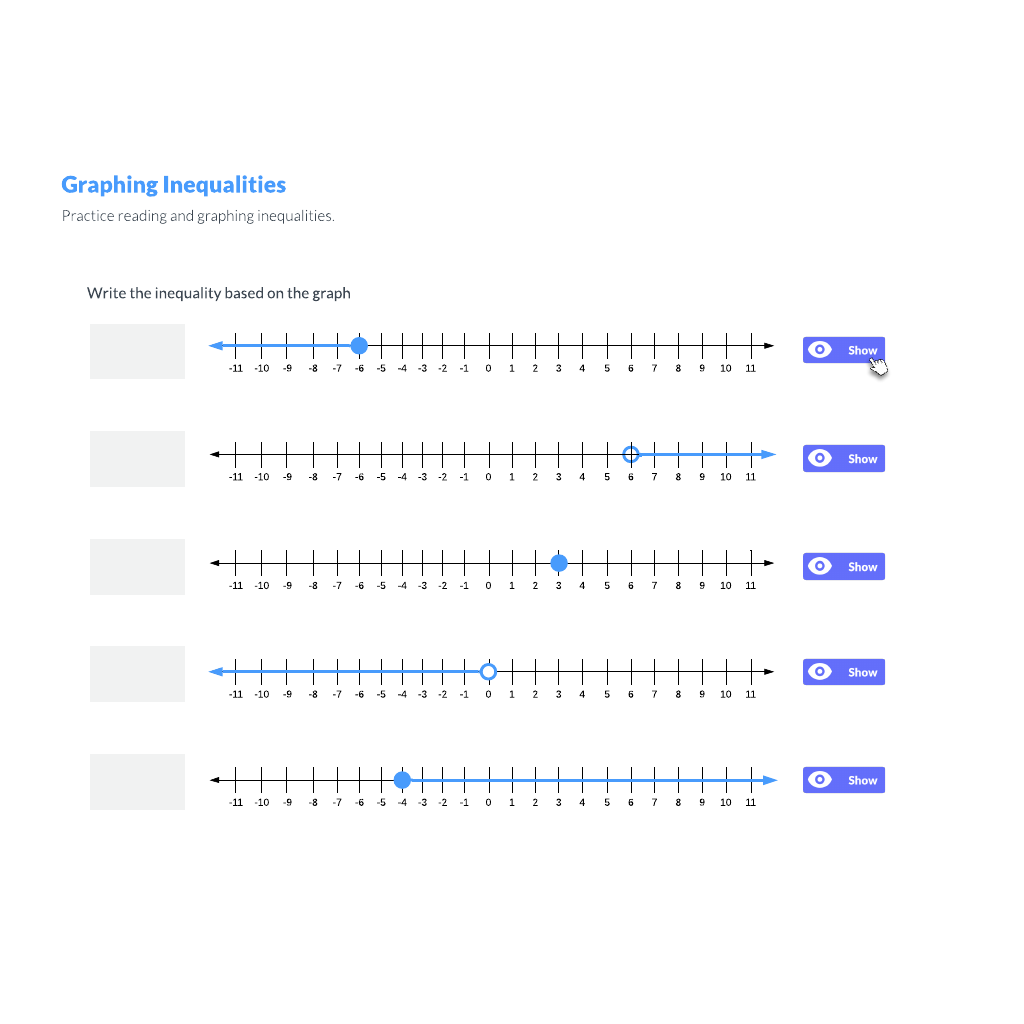Click the open circle at 6 on second line
This screenshot has width=1024, height=1024.
tap(631, 454)
